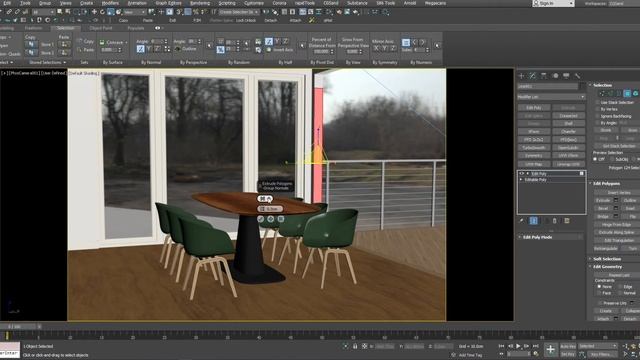Open the key filter Selected dropdown
Viewport: 640px width, 360px height.
pyautogui.click(x=598, y=346)
